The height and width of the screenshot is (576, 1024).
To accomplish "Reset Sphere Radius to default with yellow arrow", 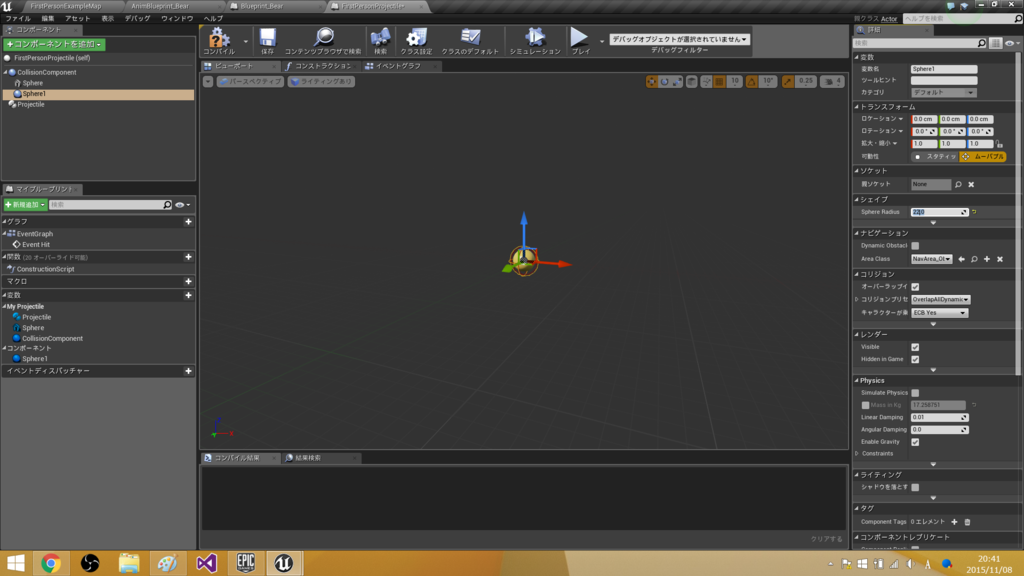I will pos(974,212).
